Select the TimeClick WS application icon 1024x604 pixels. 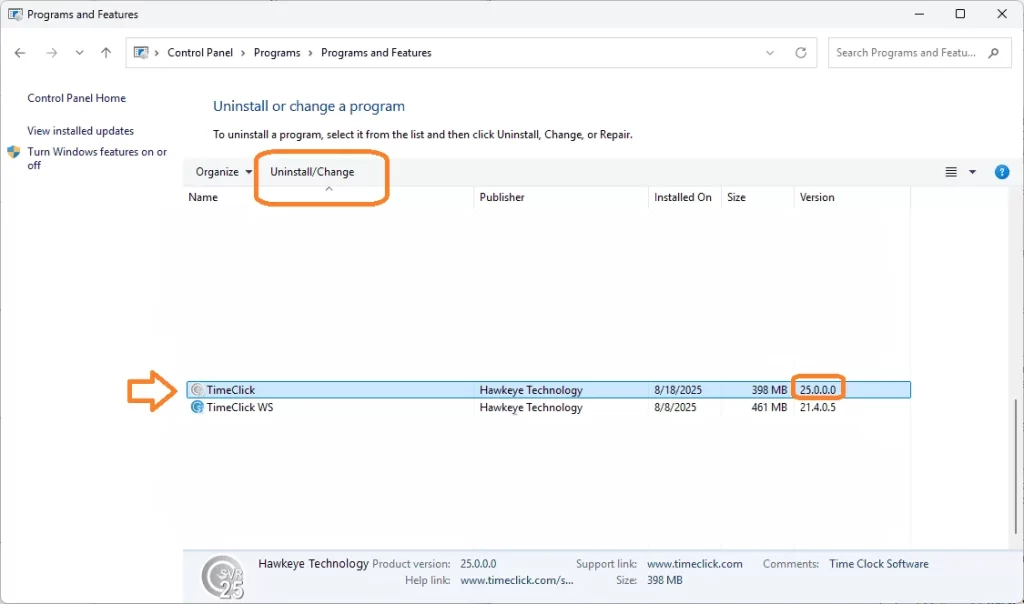click(199, 407)
